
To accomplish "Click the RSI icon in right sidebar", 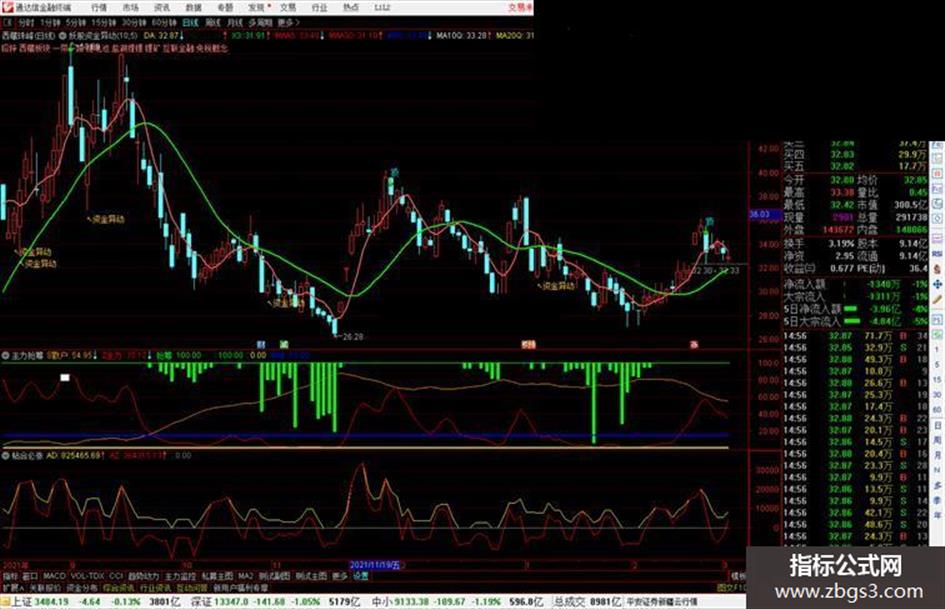I will click(937, 253).
